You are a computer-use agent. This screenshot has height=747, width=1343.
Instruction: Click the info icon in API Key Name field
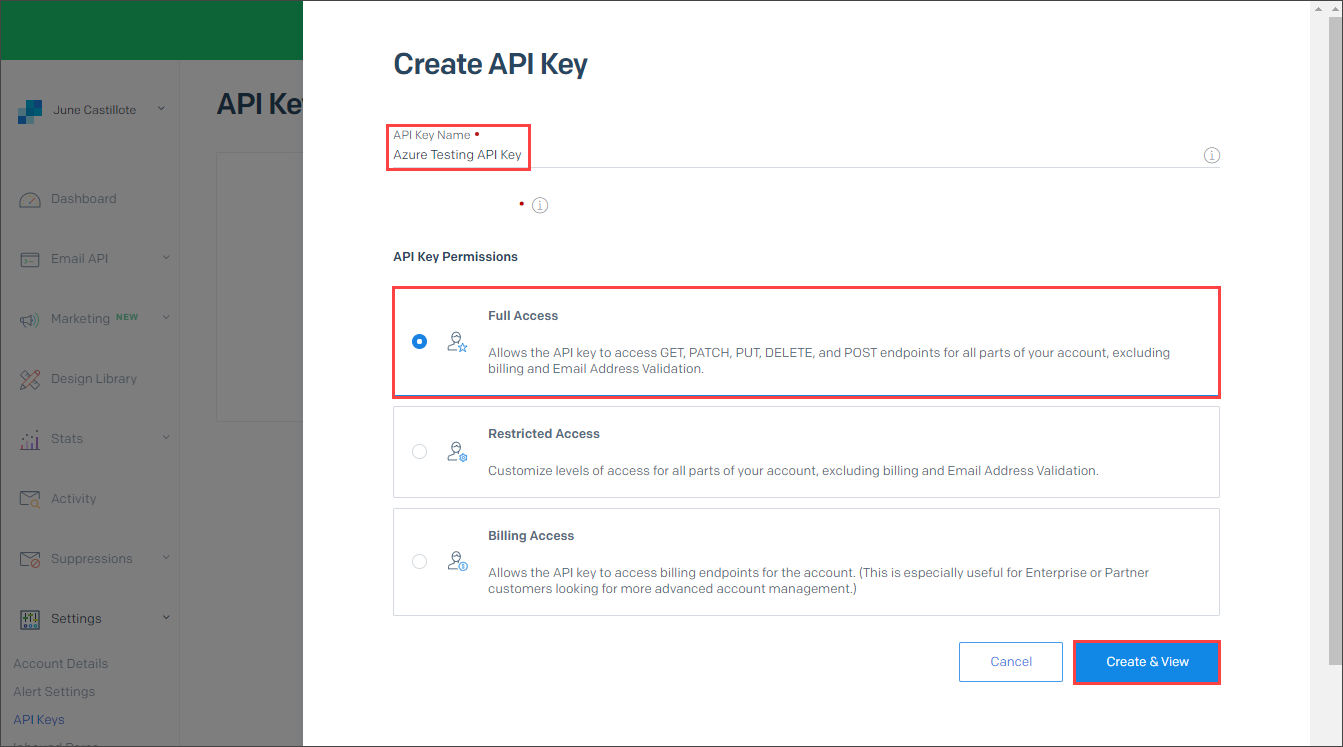coord(1211,155)
